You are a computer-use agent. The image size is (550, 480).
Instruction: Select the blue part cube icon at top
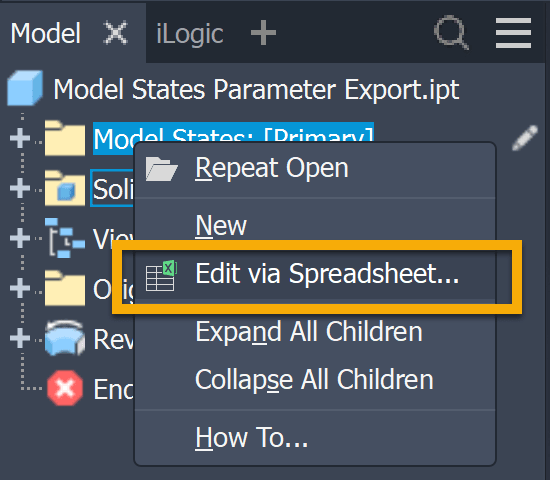(x=25, y=88)
